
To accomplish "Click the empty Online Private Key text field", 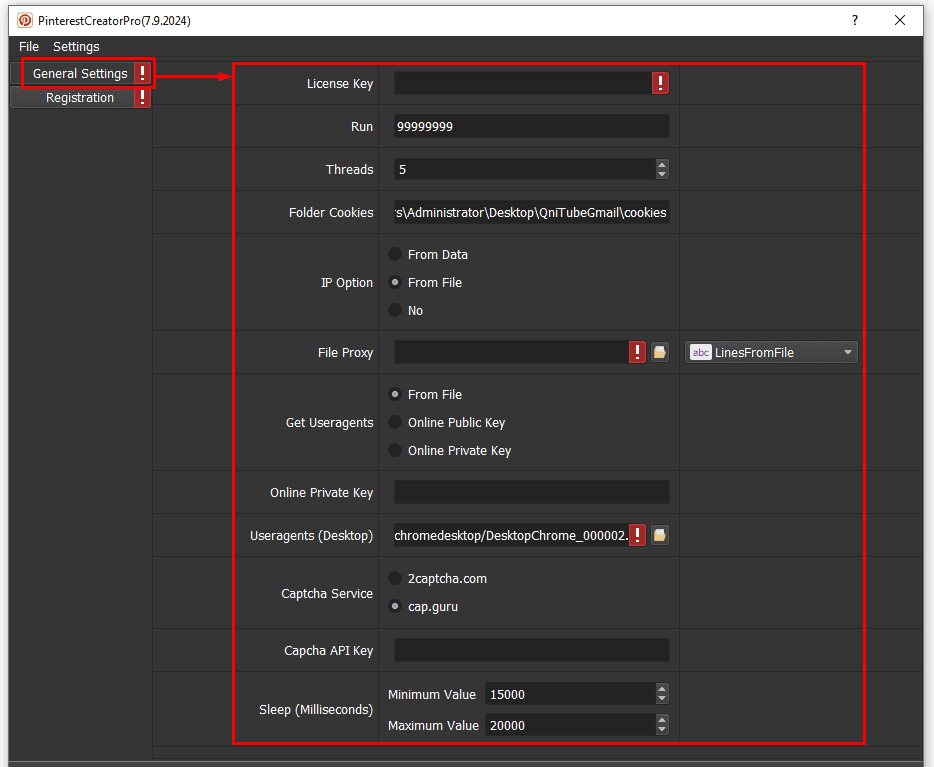I will tap(531, 492).
